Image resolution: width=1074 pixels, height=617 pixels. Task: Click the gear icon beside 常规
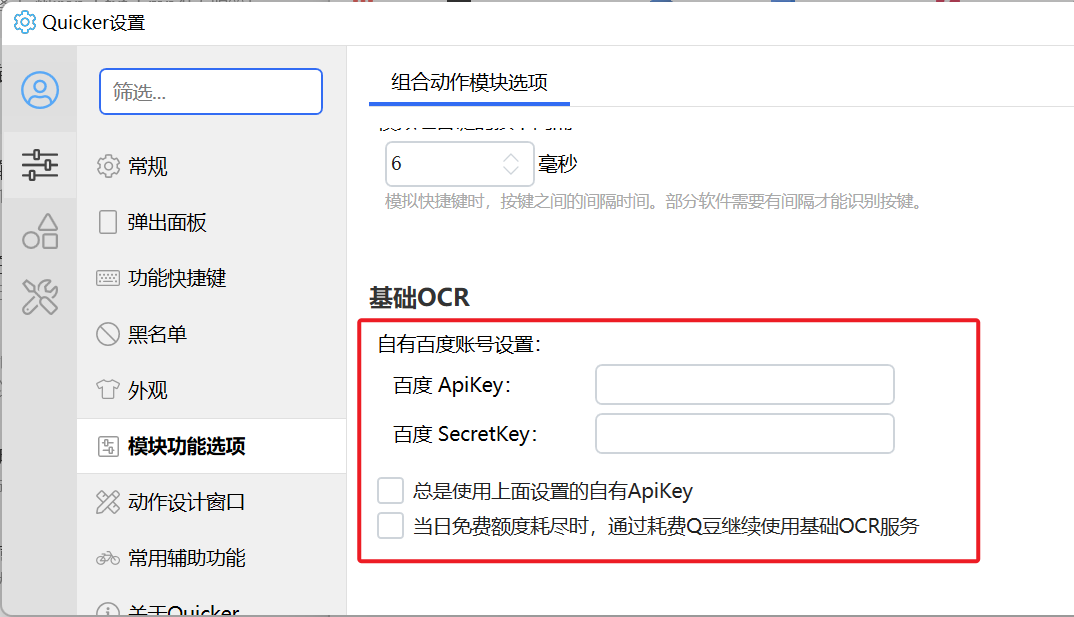(108, 166)
